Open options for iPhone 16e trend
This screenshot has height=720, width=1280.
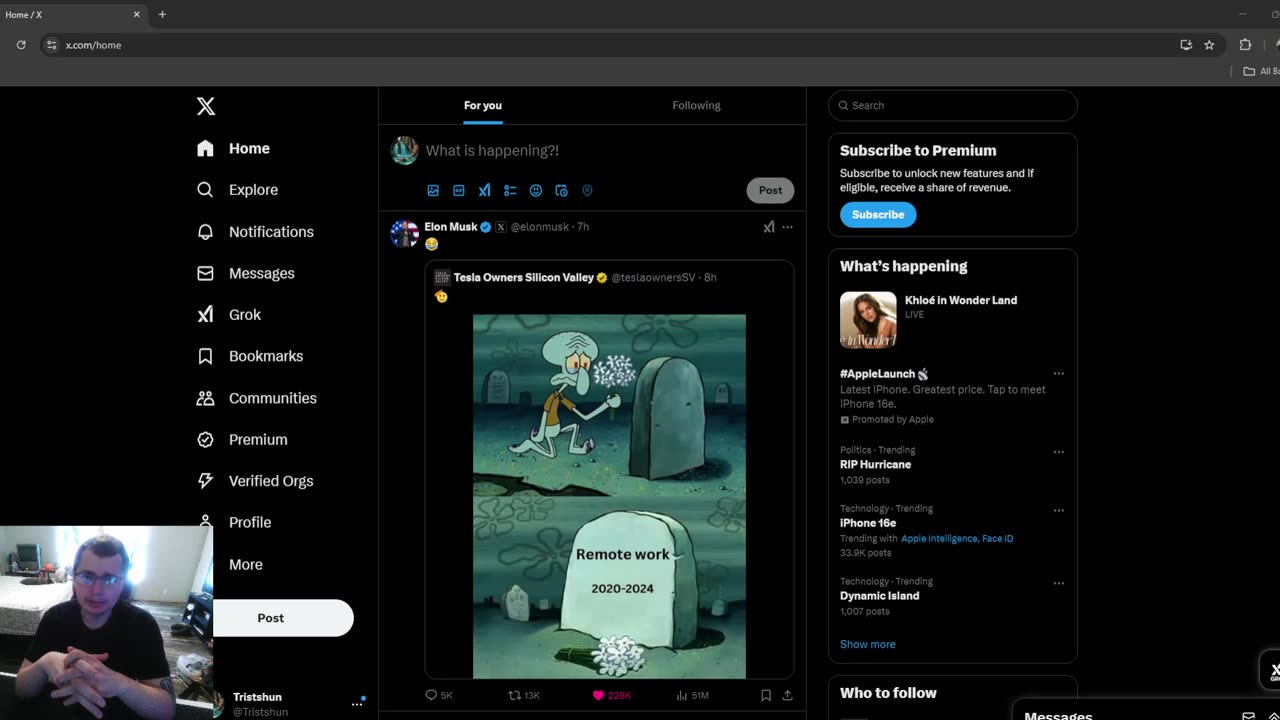[x=1059, y=510]
